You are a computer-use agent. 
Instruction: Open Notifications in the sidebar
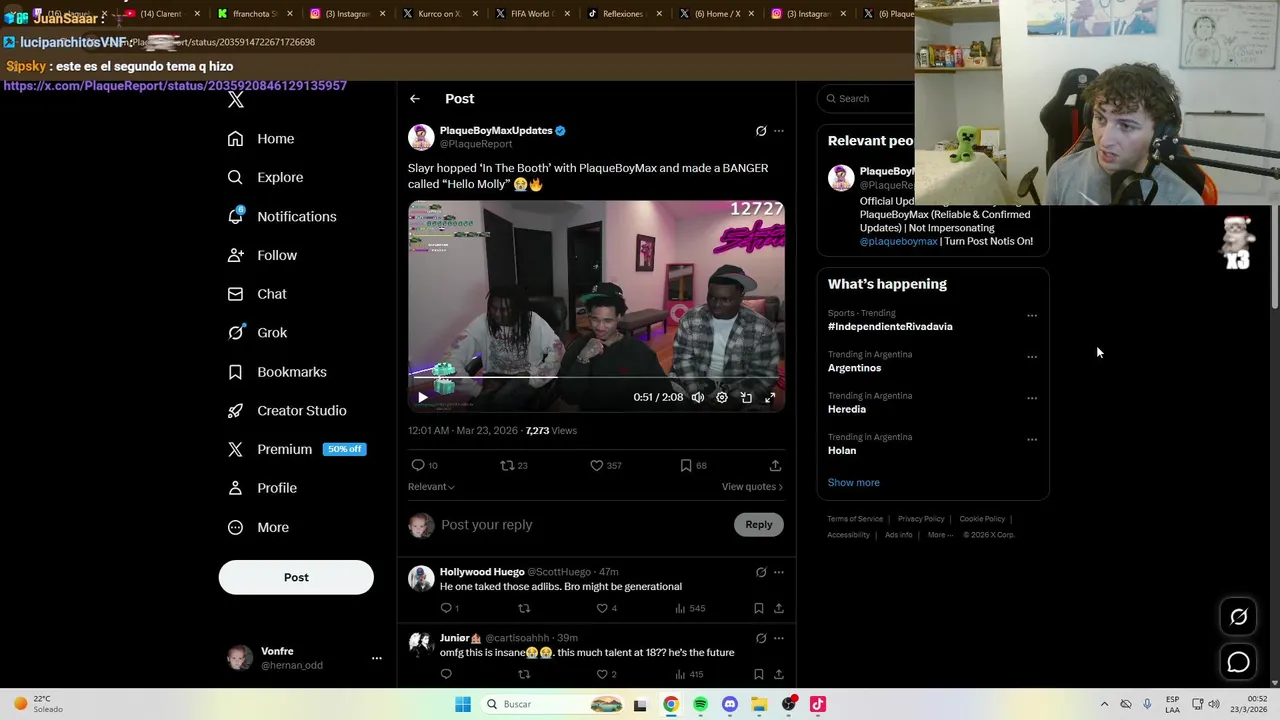tap(281, 217)
